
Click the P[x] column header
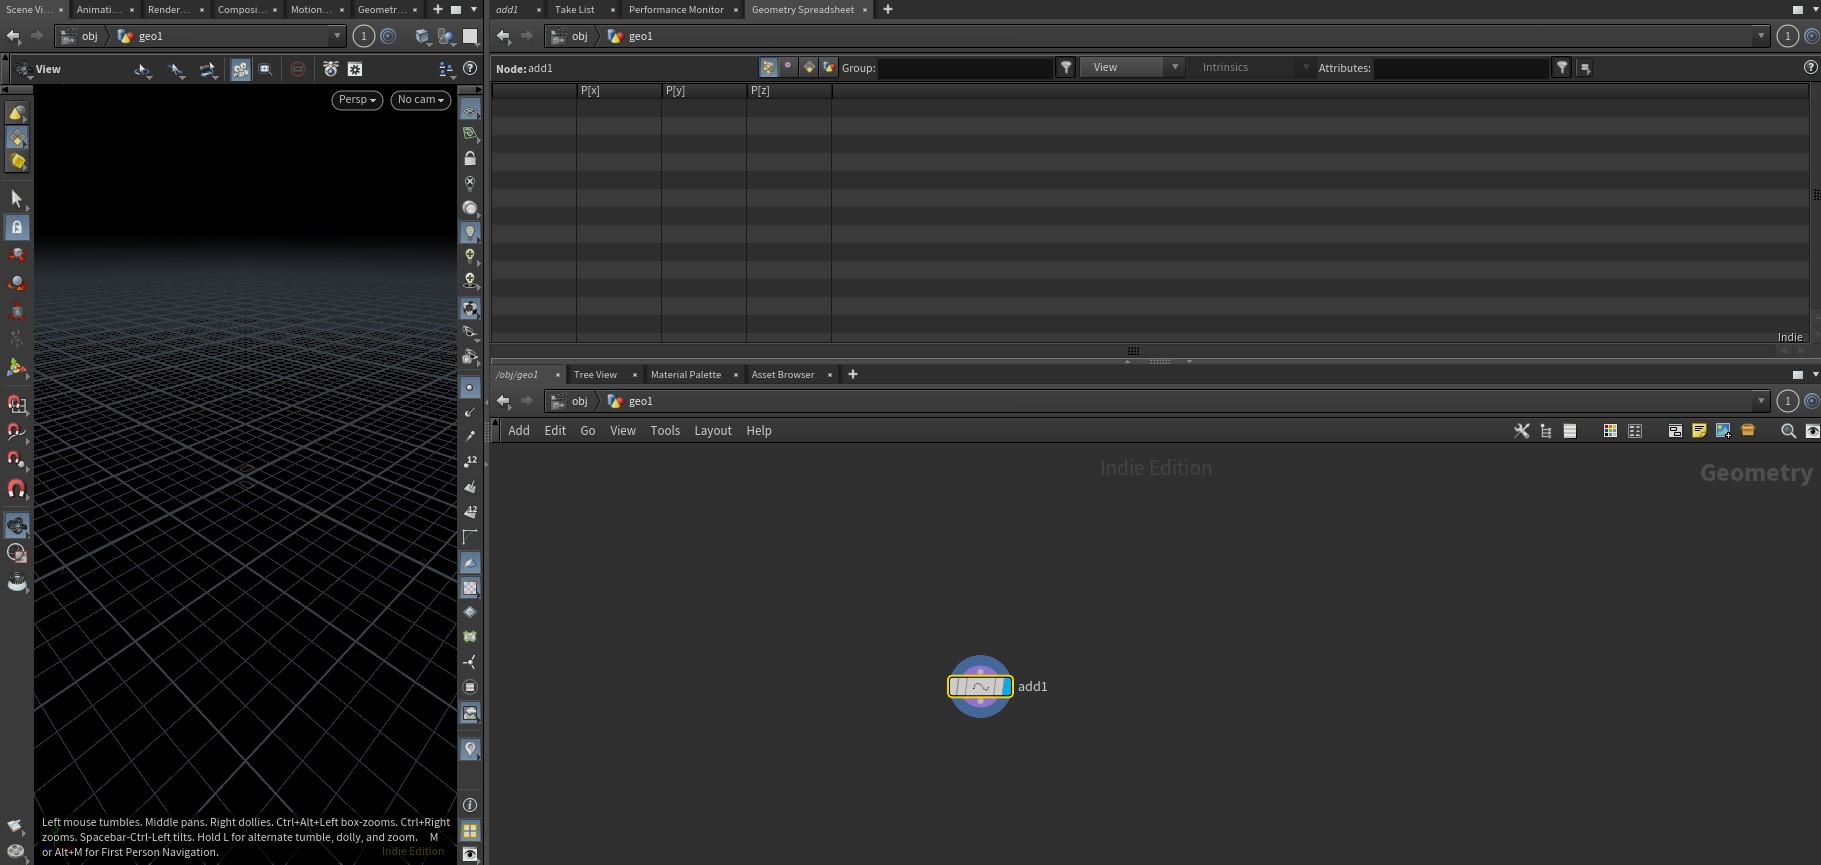[618, 90]
